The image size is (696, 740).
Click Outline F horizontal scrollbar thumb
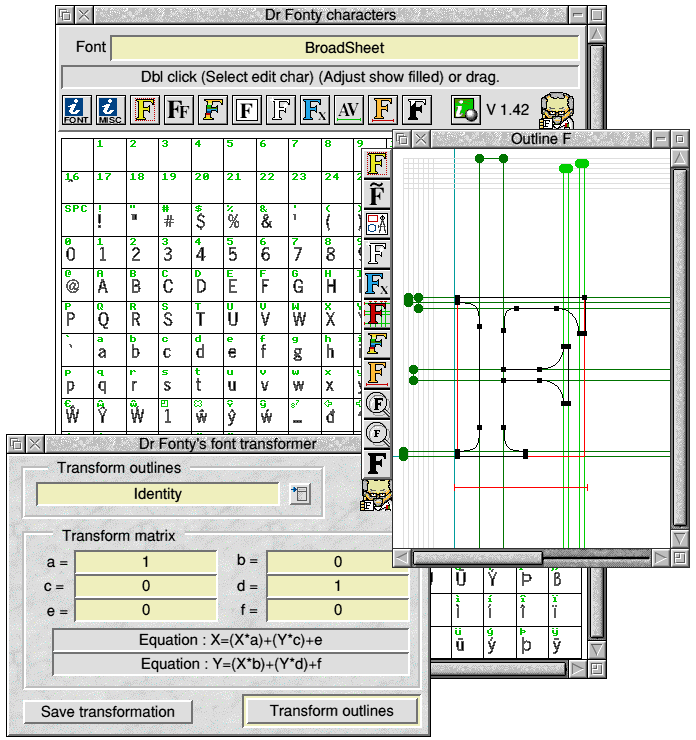click(478, 559)
